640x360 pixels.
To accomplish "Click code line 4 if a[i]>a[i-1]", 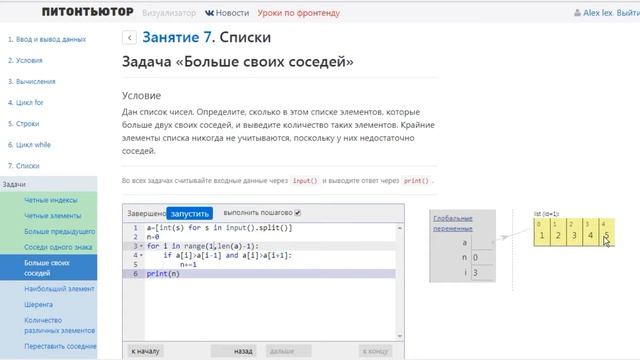I will coord(228,256).
